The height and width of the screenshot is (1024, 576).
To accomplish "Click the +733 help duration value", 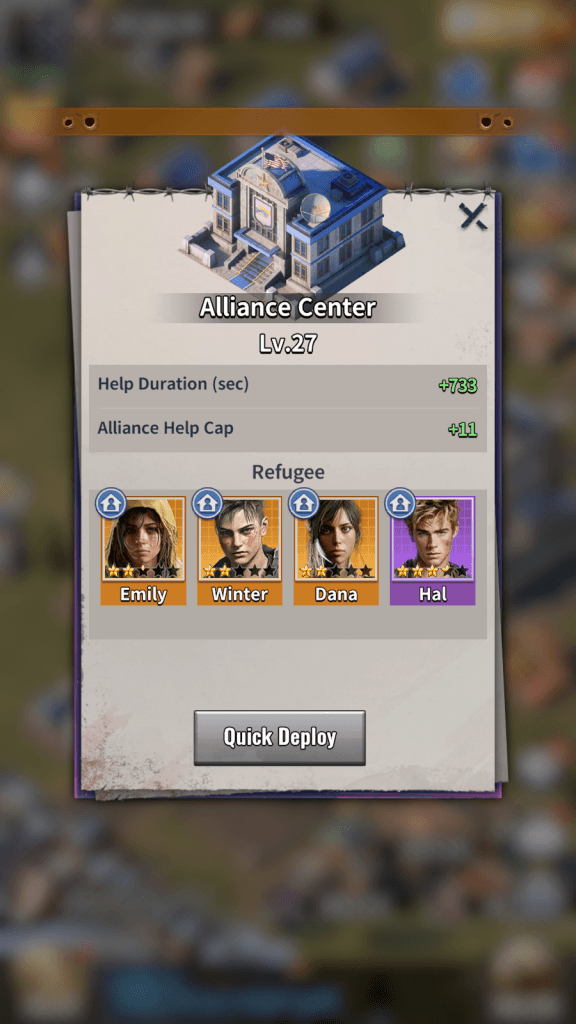I will 458,385.
